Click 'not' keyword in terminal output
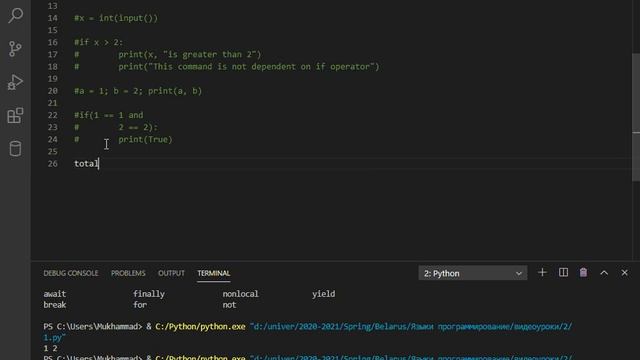640x360 pixels. point(229,305)
